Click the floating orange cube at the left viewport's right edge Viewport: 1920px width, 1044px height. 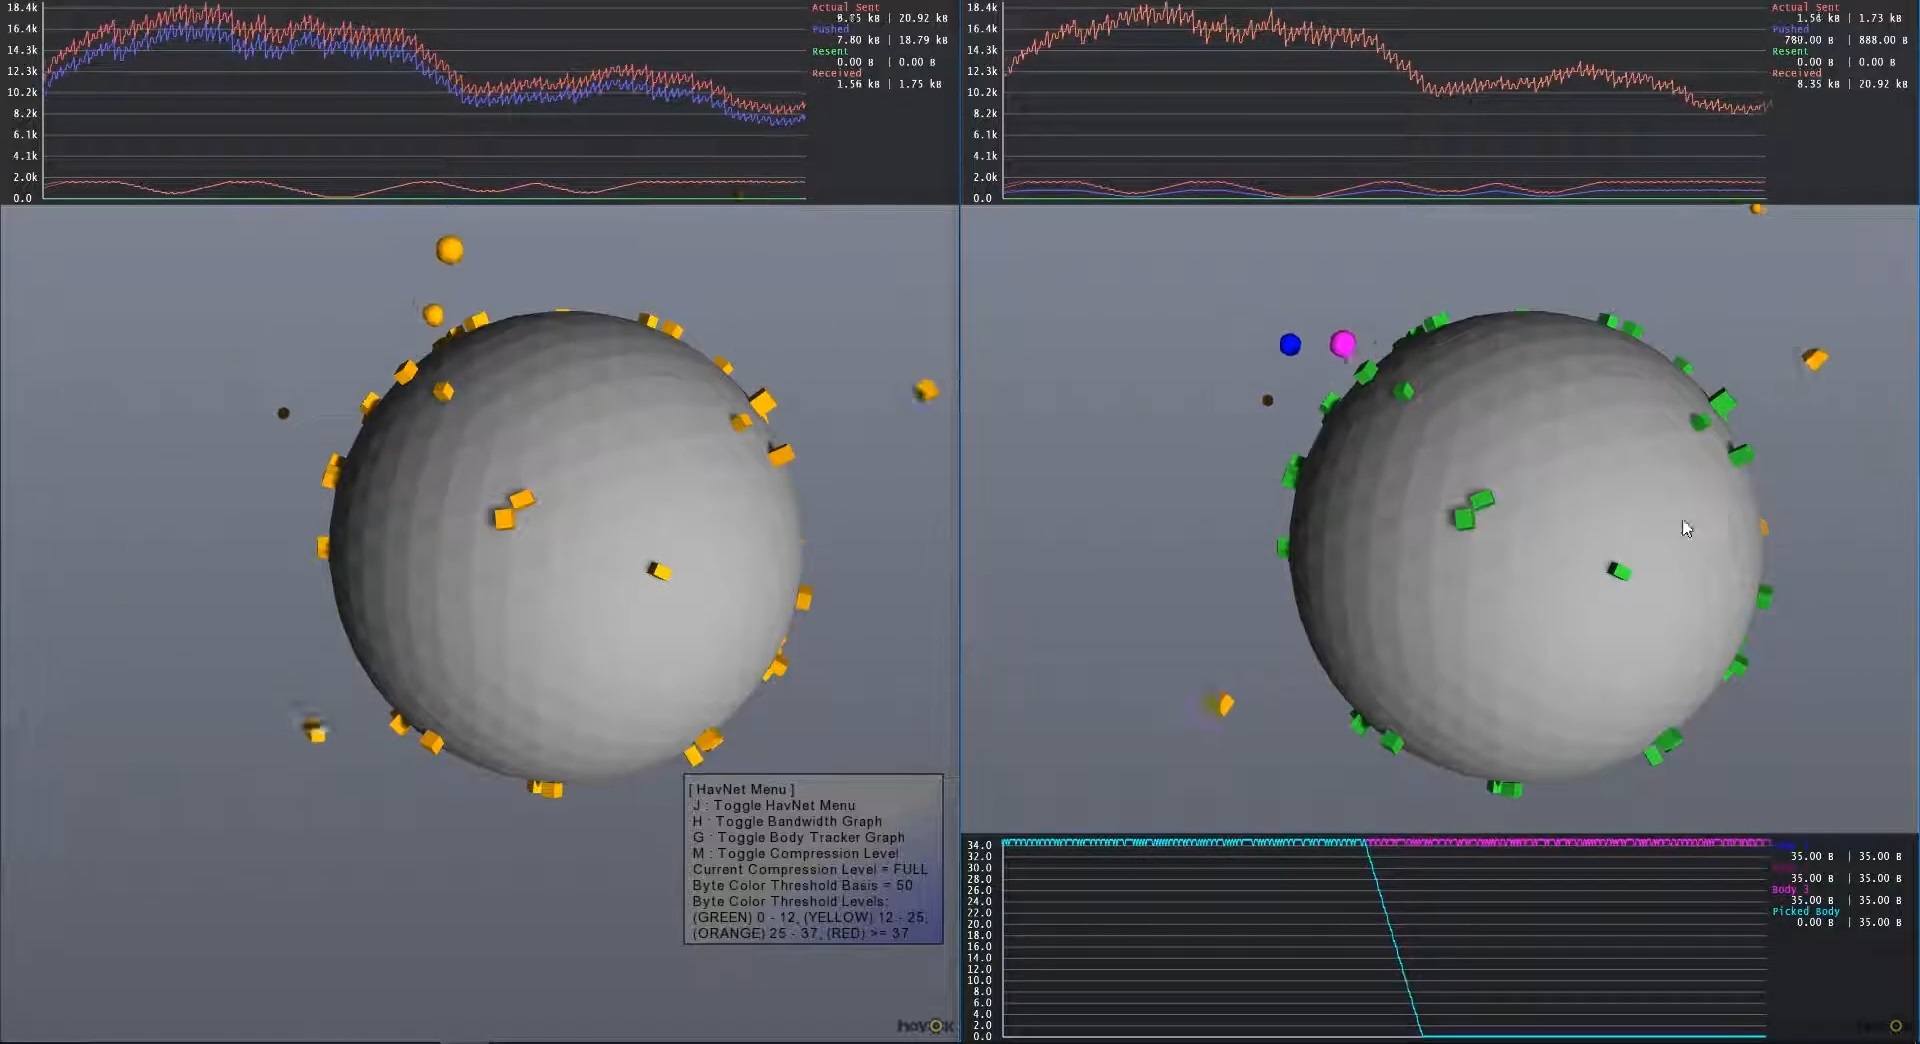(926, 390)
